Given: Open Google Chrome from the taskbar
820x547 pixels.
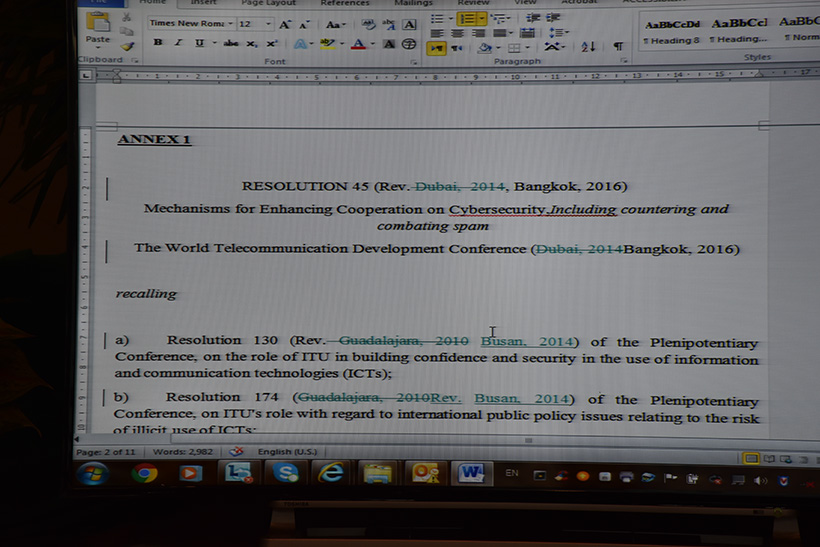Looking at the screenshot, I should 145,474.
